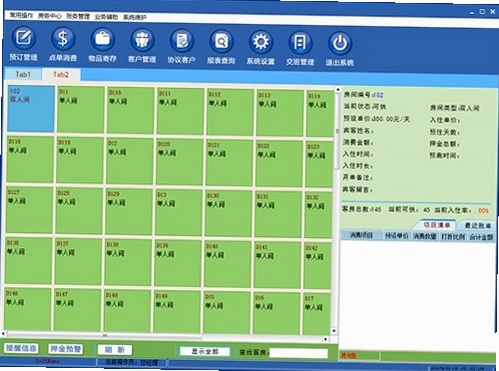Select room D137 tile
The width and height of the screenshot is (499, 371).
pyautogui.click(x=78, y=262)
